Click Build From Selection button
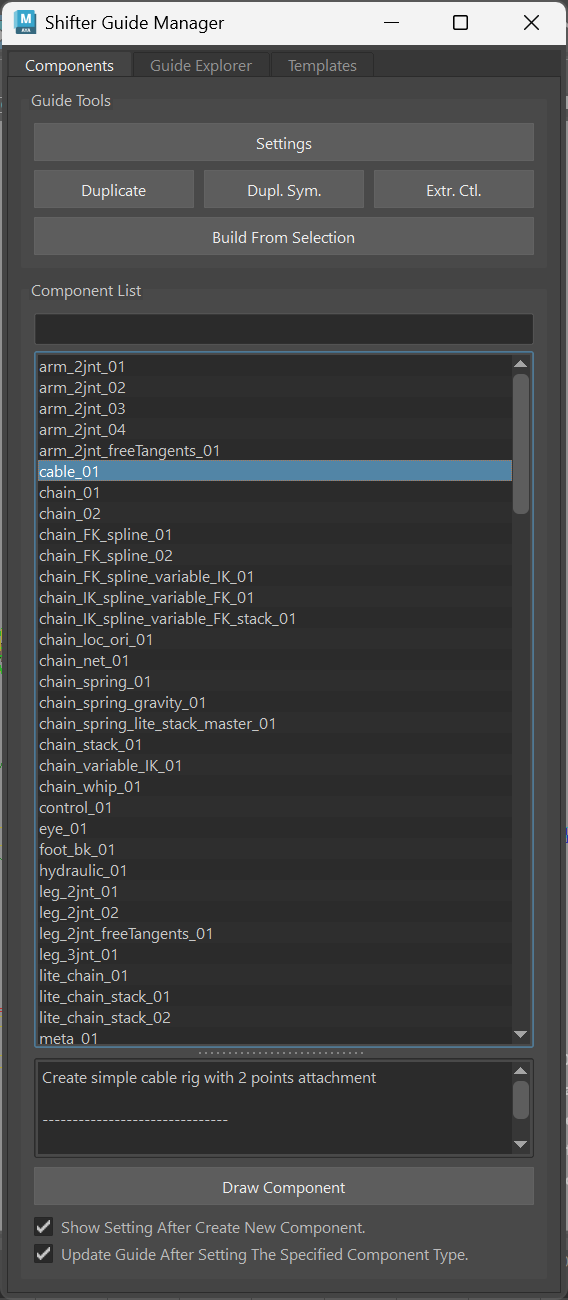Viewport: 568px width, 1300px height. 284,237
